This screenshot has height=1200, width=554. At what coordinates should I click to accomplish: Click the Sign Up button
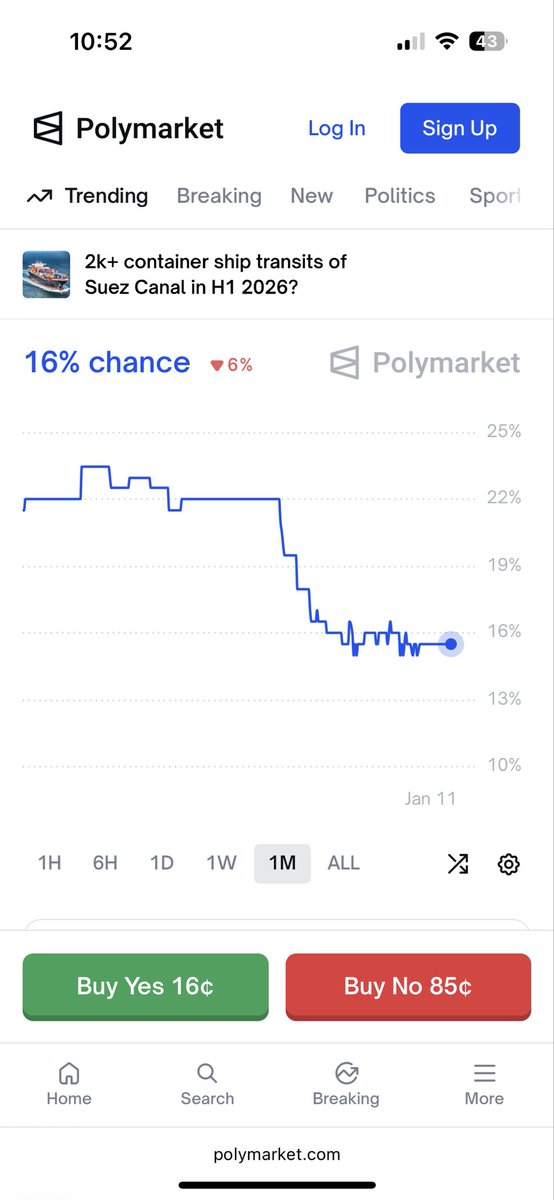460,128
